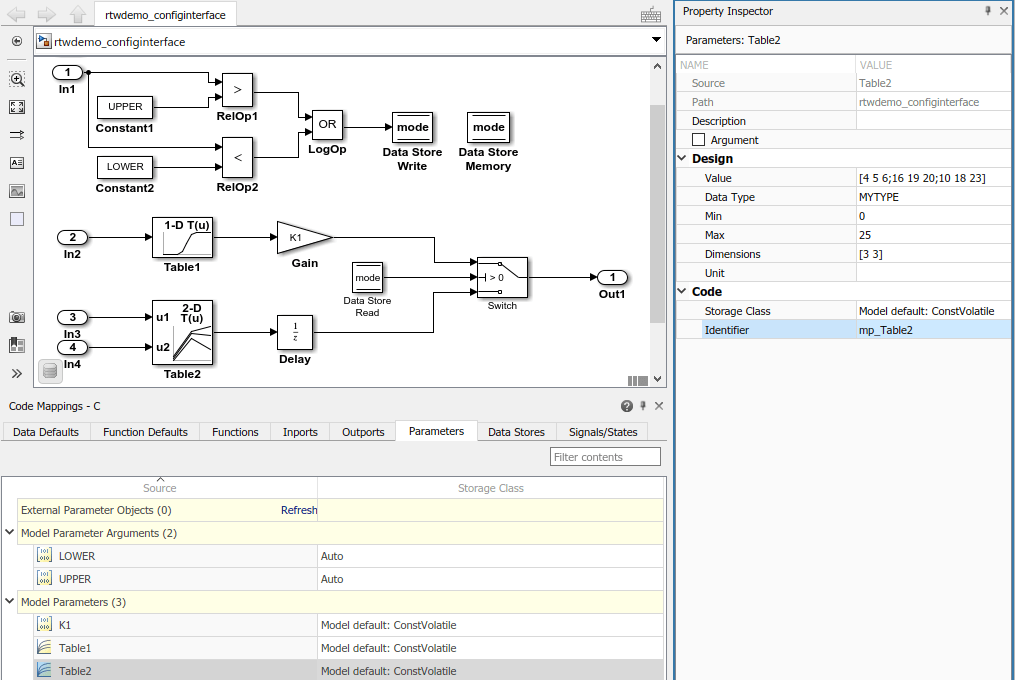Click the Refresh link for External Parameter Objects
This screenshot has height=680, width=1015.
[299, 510]
